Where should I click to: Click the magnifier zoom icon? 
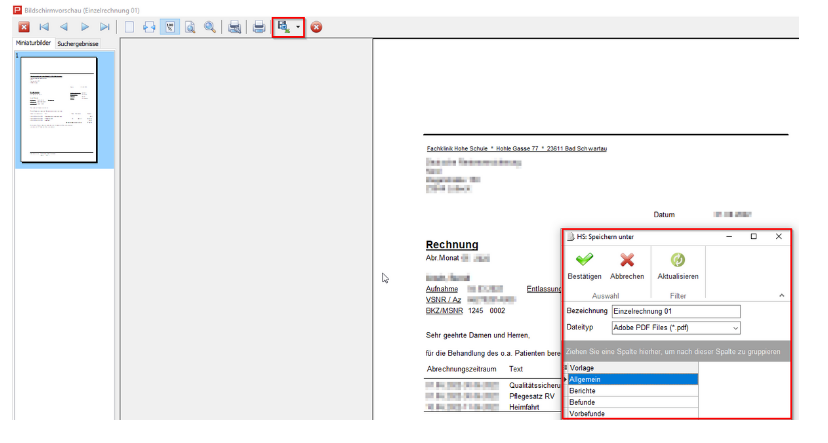pos(210,27)
